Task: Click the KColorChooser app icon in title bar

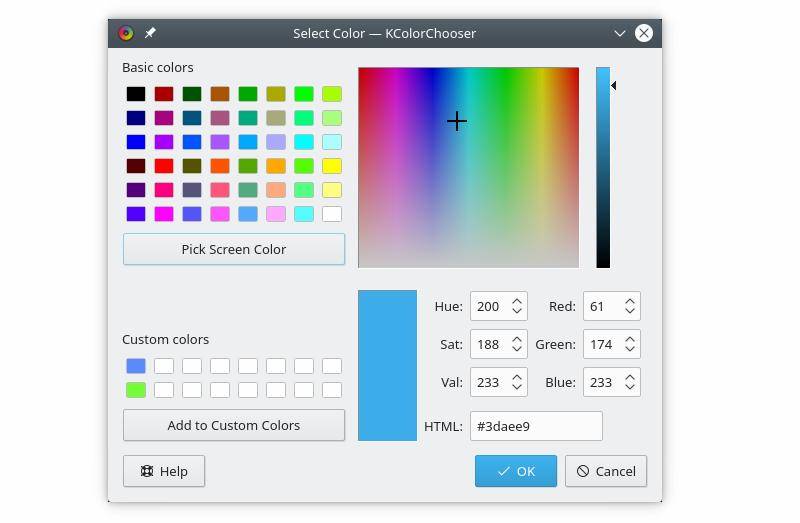Action: click(x=126, y=33)
